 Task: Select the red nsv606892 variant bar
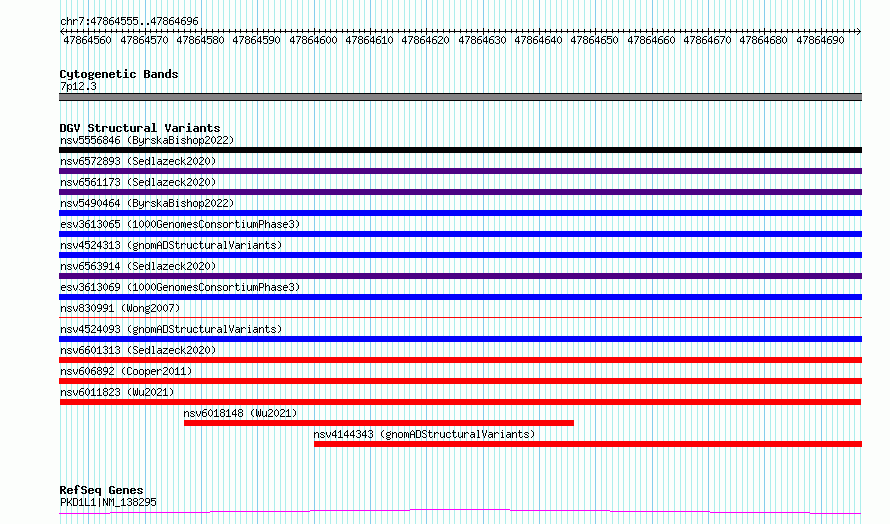click(x=460, y=381)
